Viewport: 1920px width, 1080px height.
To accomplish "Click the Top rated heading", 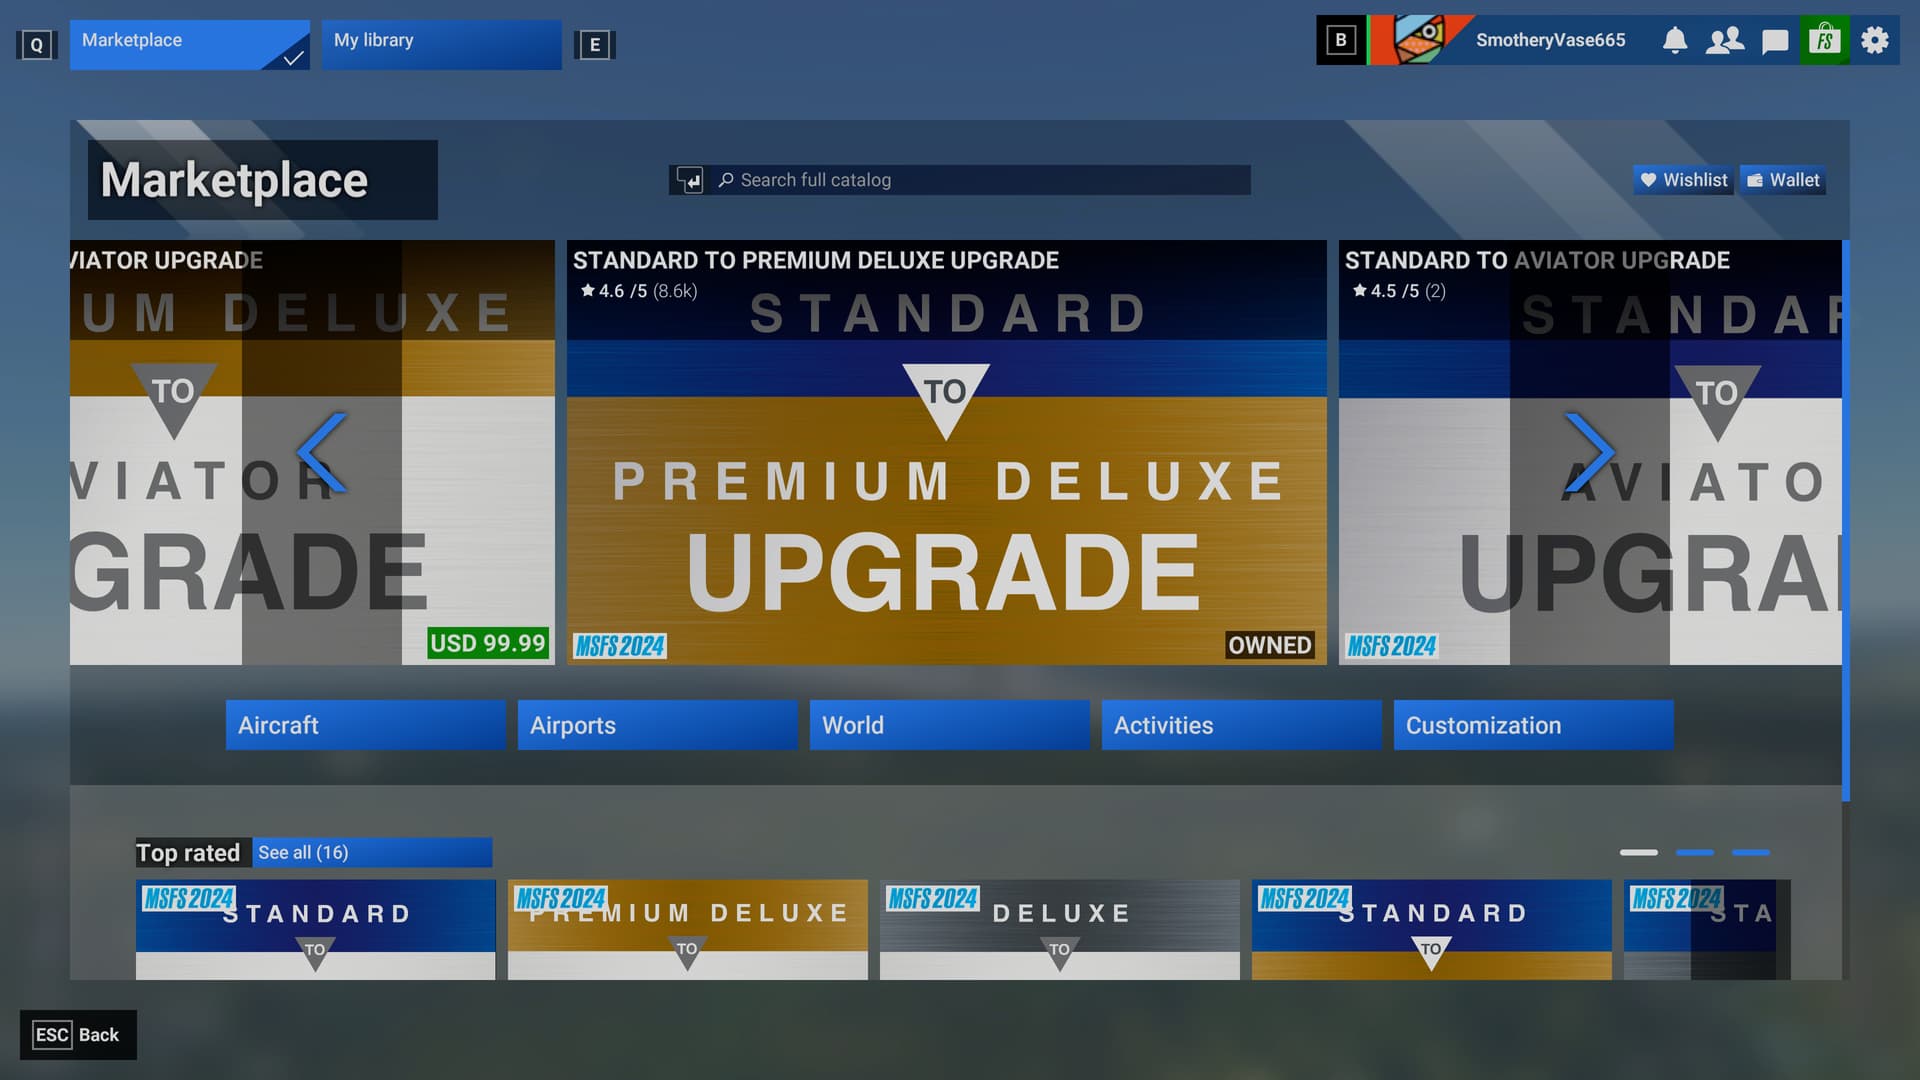I will click(188, 853).
